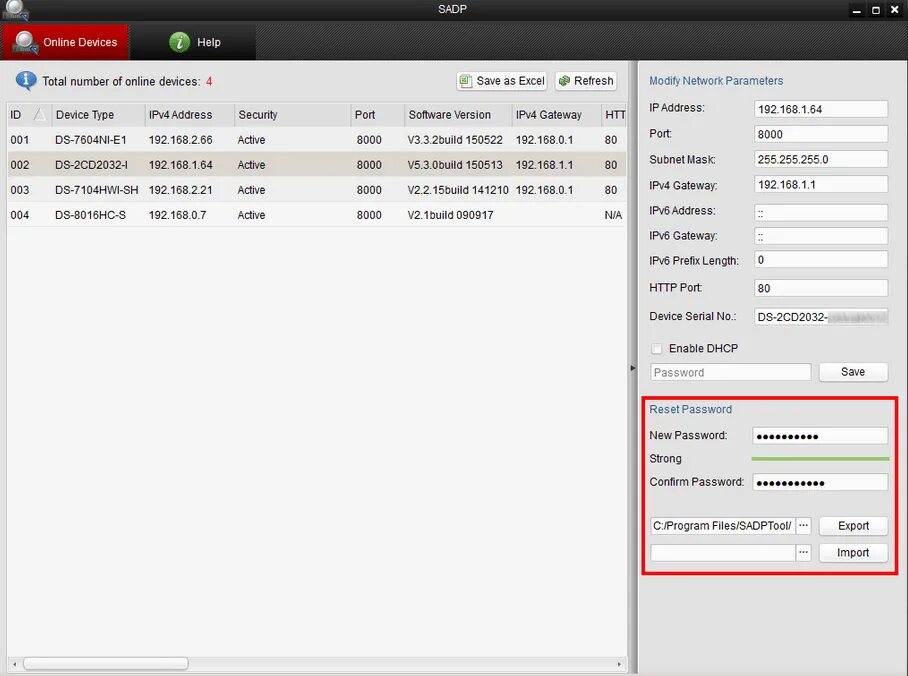Click the Save button
This screenshot has height=676, width=908.
click(853, 372)
